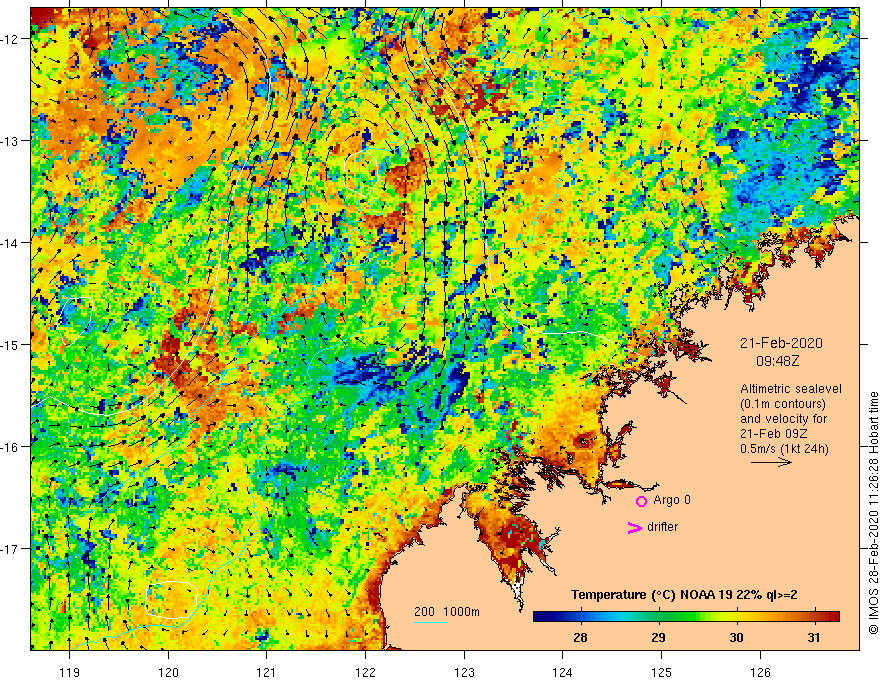Click the latitude label '-13'
This screenshot has height=680, width=880.
pyautogui.click(x=10, y=141)
